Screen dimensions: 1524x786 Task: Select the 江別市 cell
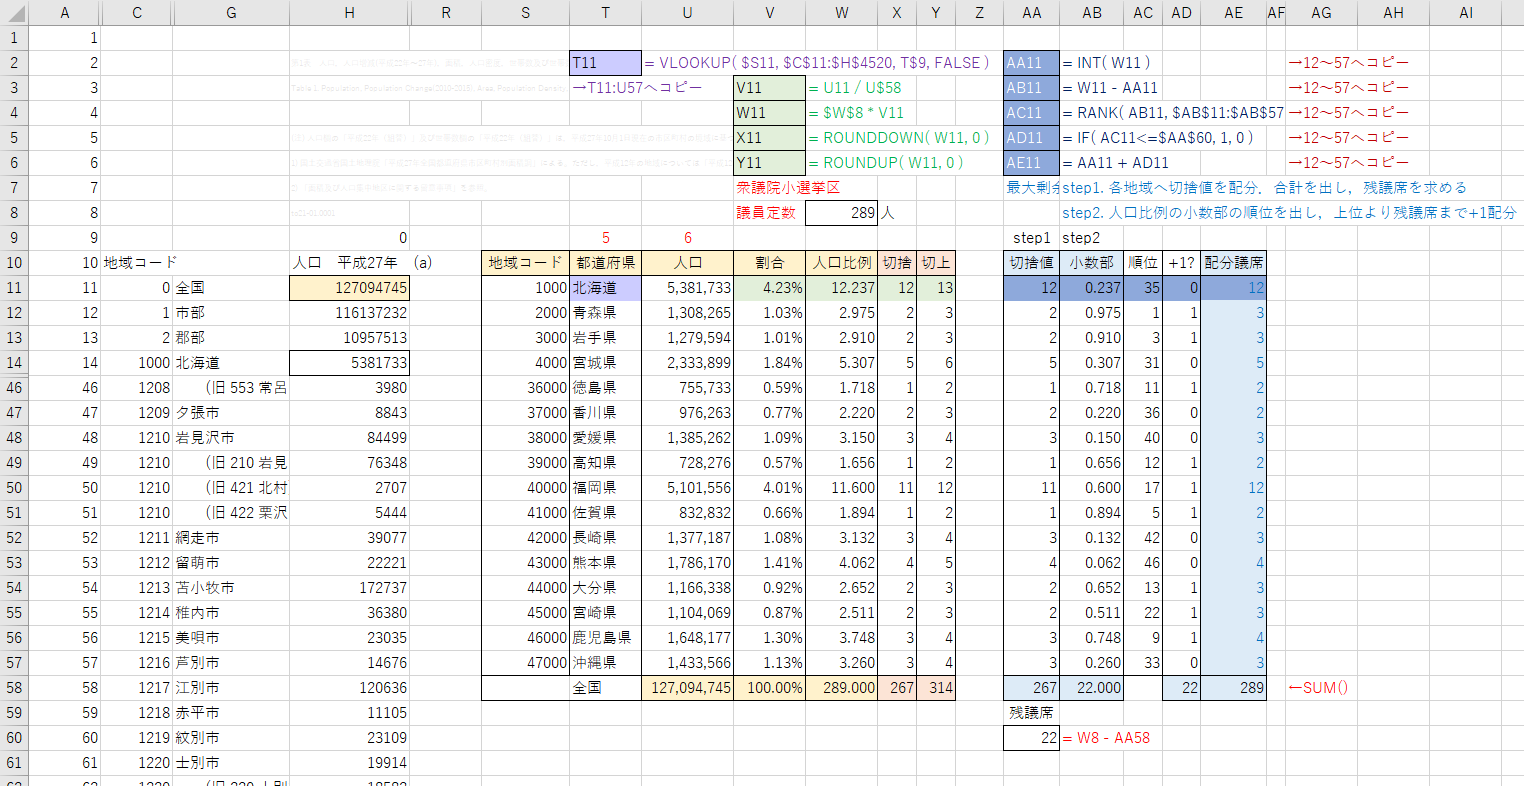[231, 688]
